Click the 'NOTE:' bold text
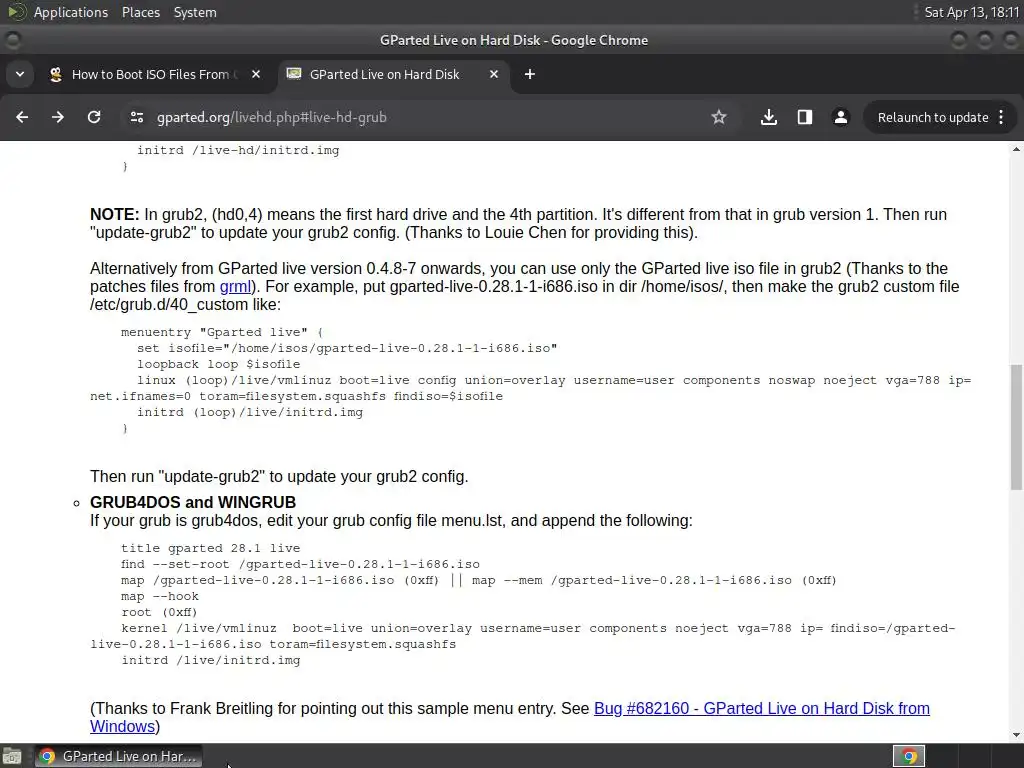The width and height of the screenshot is (1024, 768). (x=114, y=214)
